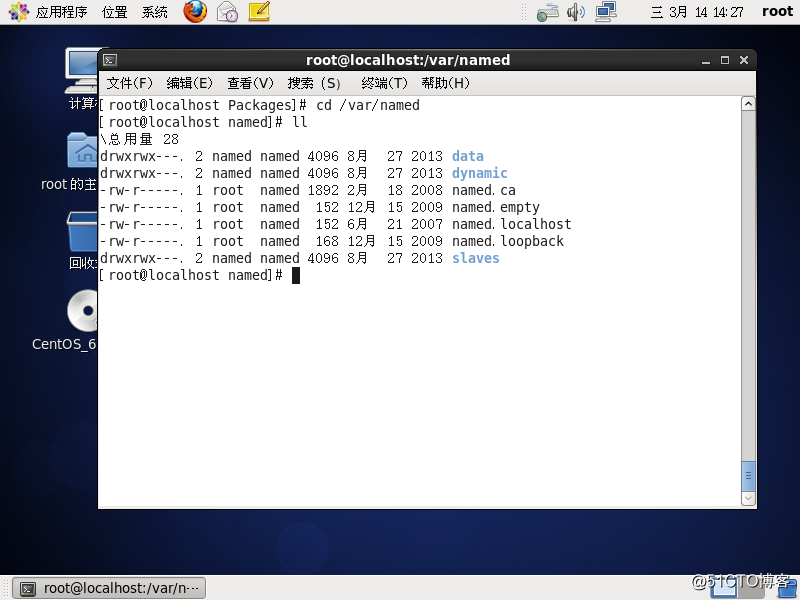Click the network connection tray icon
Viewport: 800px width, 600px height.
606,12
